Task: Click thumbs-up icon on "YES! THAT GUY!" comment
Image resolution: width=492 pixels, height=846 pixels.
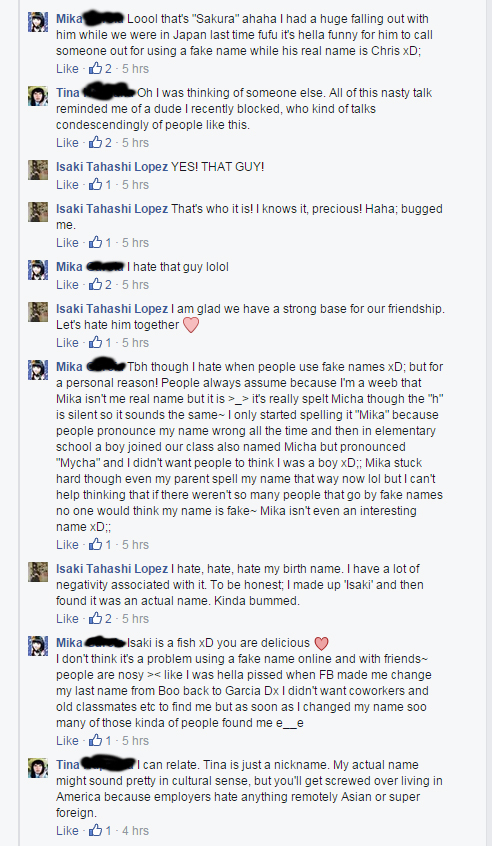Action: pos(96,185)
